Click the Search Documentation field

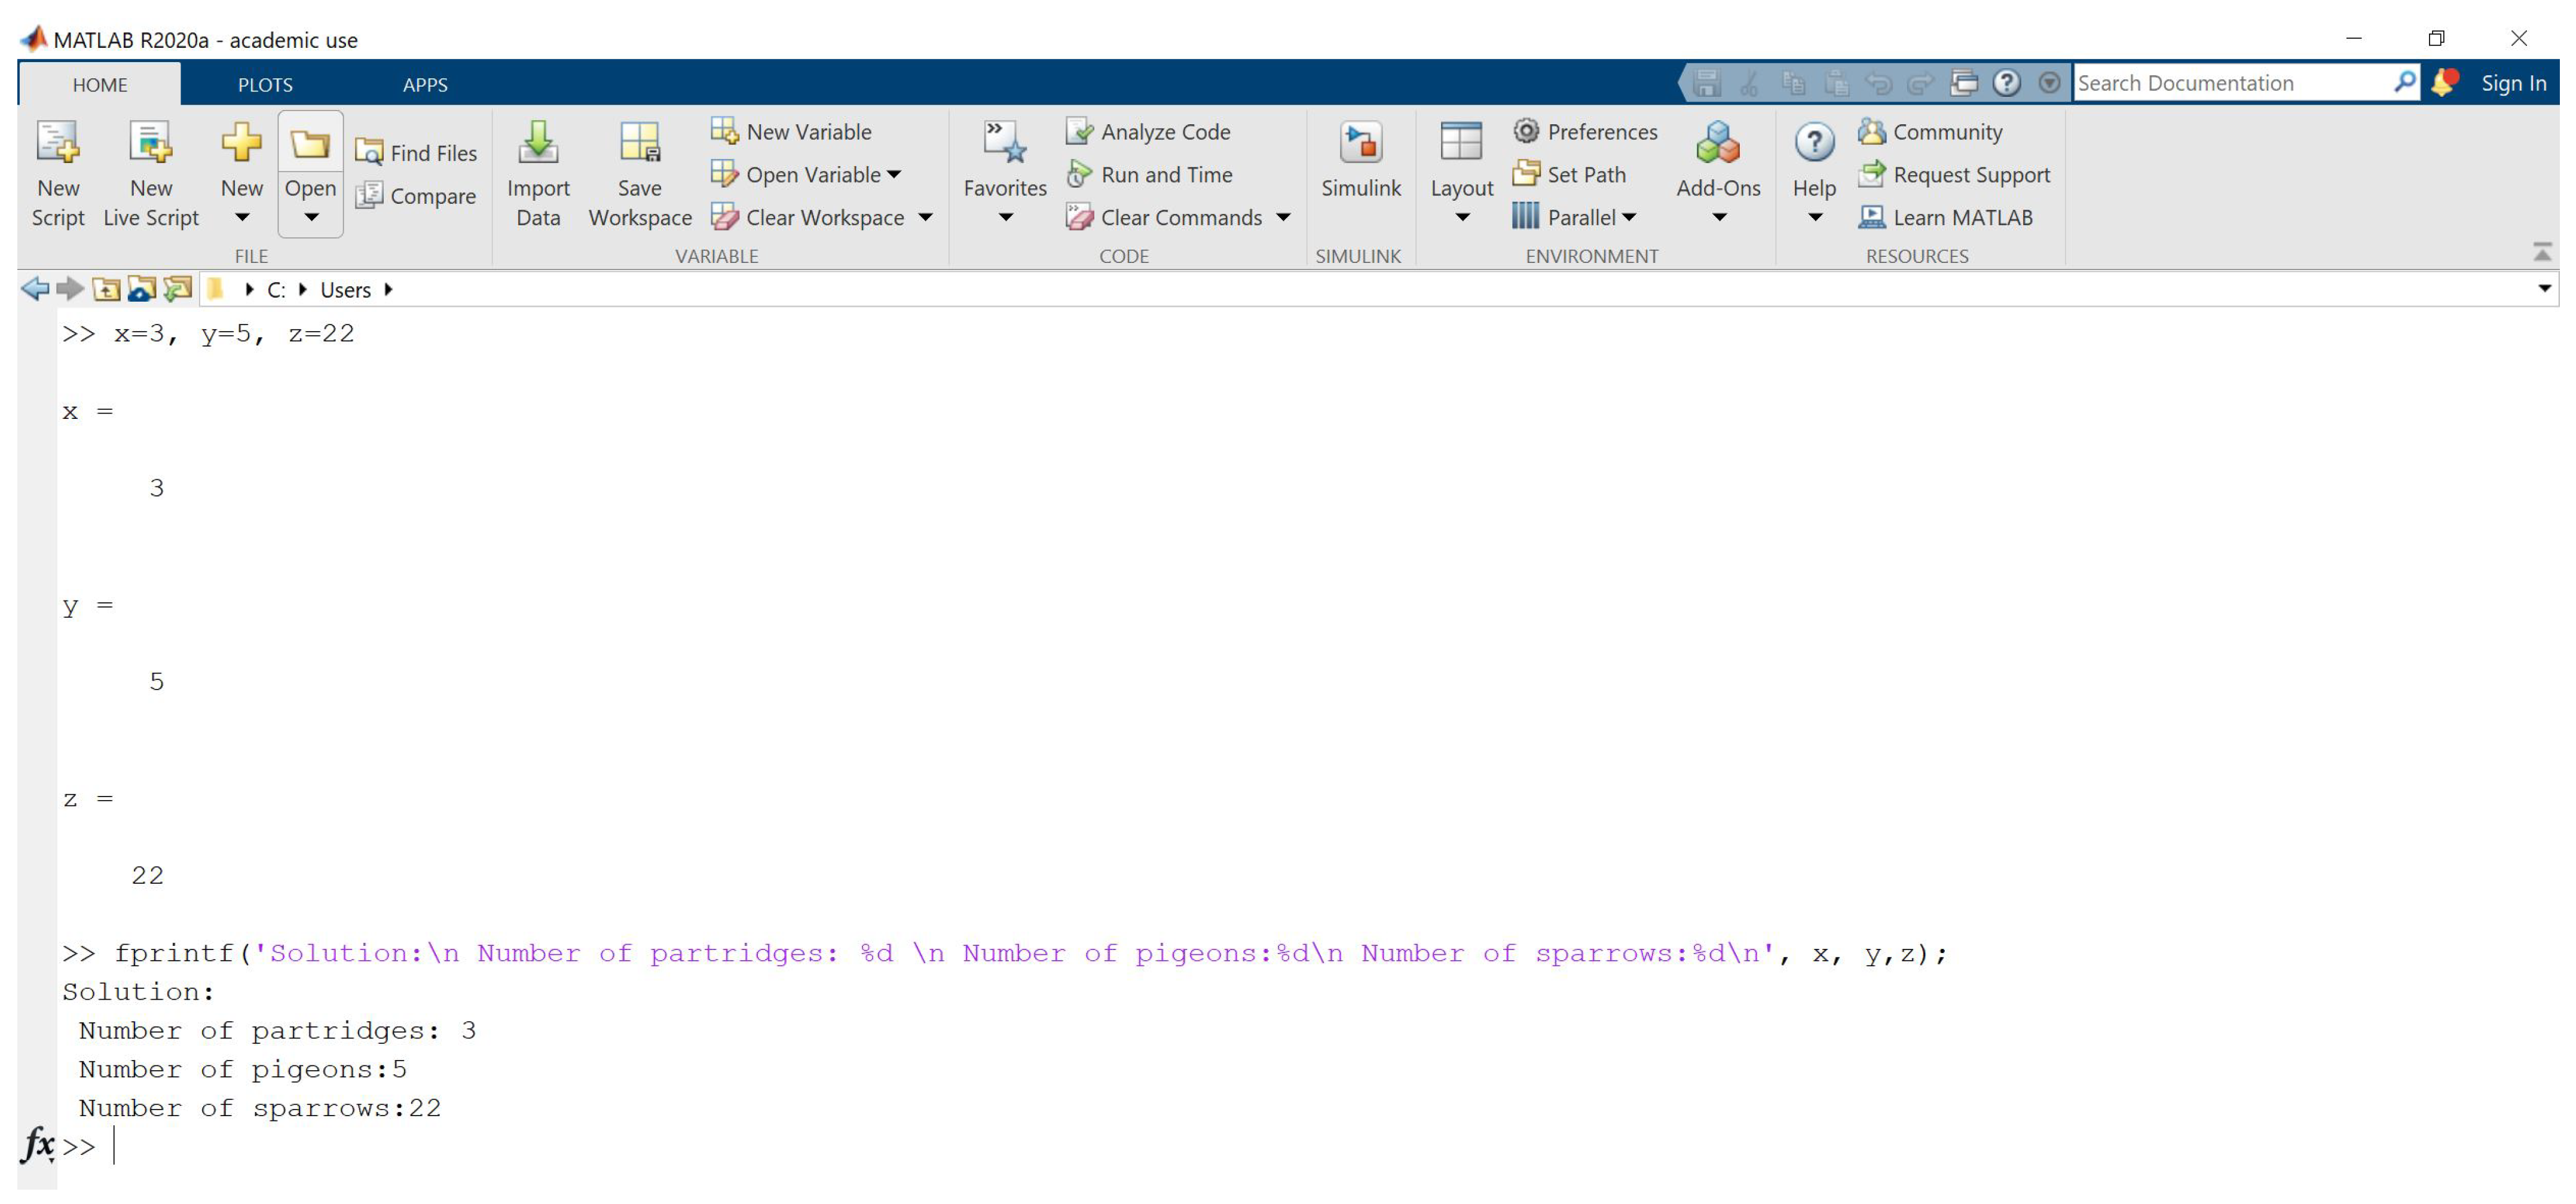(2230, 83)
